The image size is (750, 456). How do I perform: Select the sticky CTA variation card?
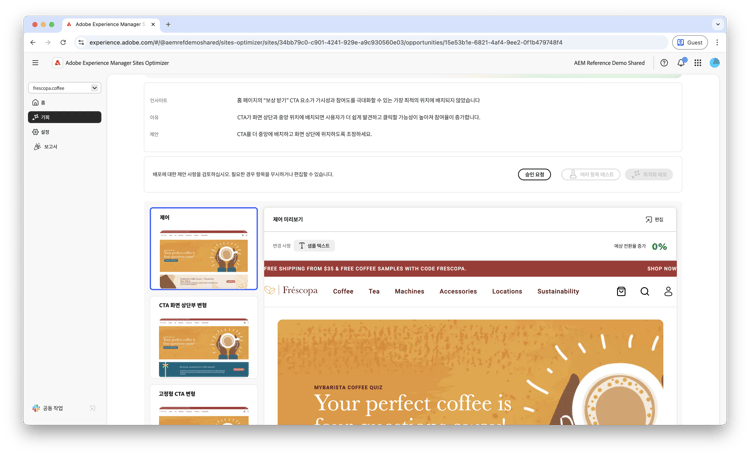point(204,405)
